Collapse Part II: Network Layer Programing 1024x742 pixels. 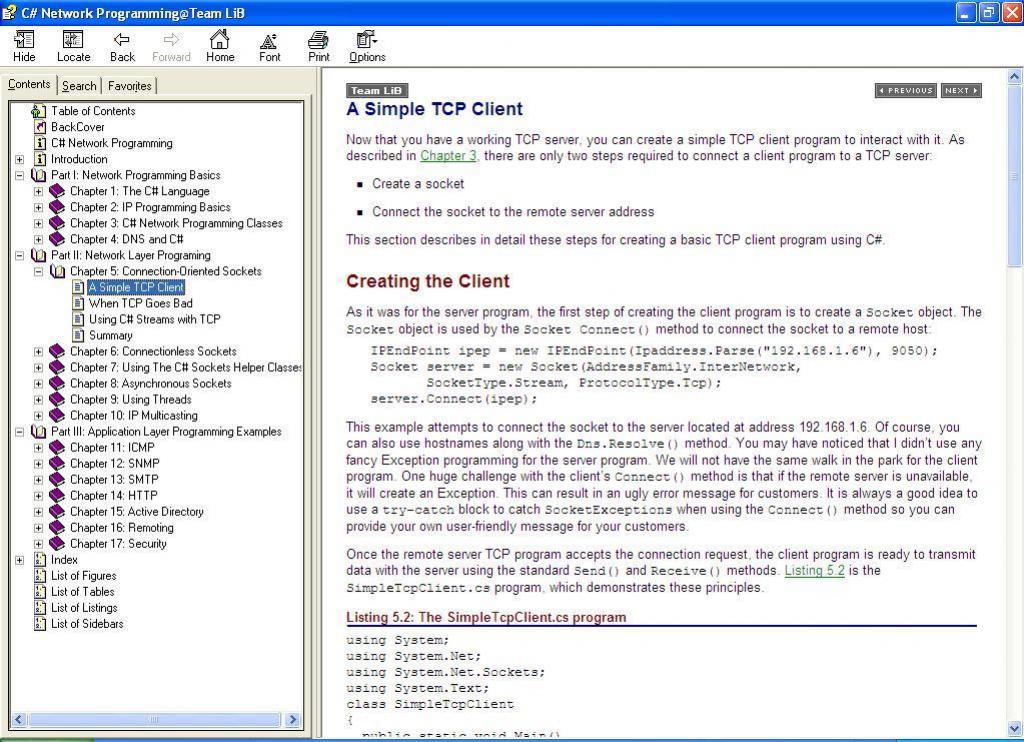pyautogui.click(x=20, y=255)
